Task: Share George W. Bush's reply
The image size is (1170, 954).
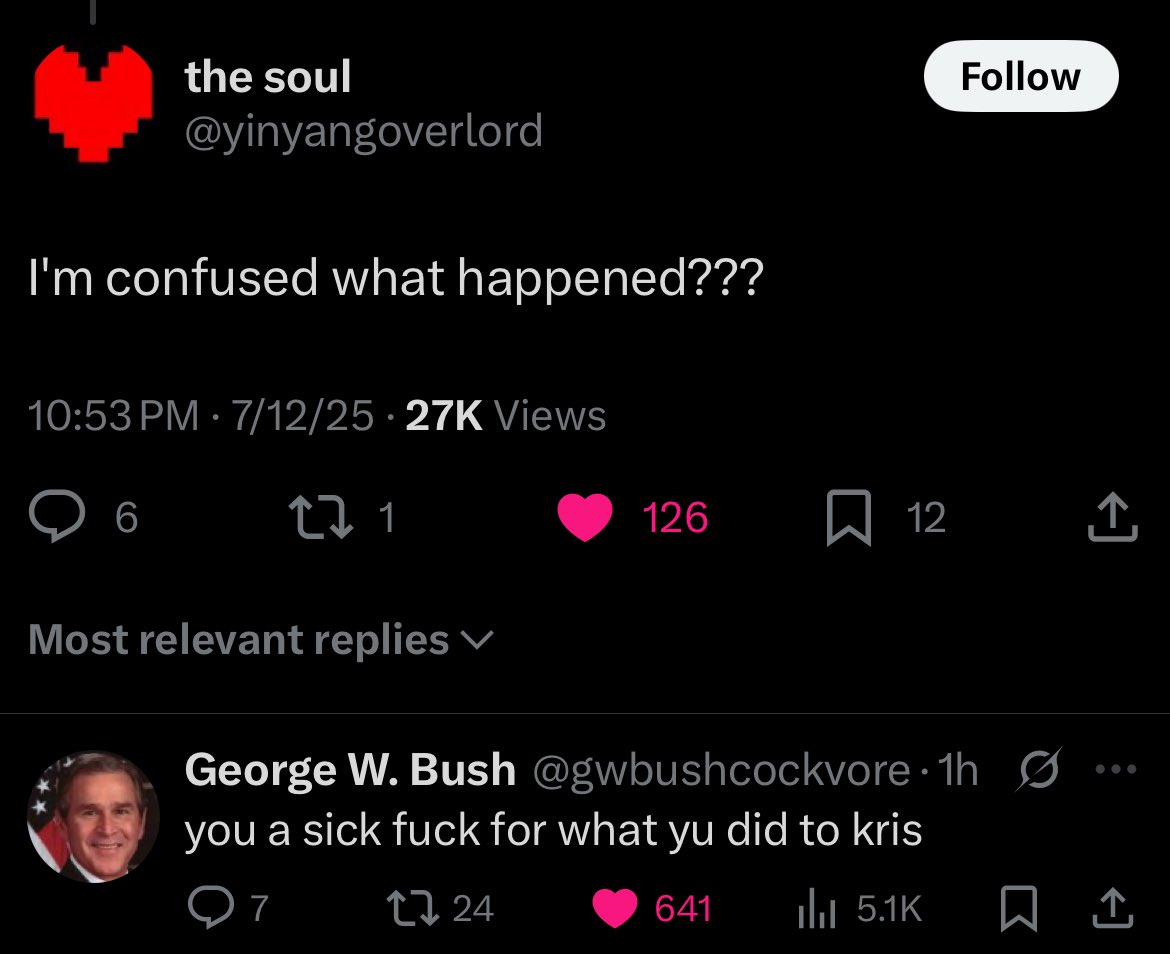Action: click(1113, 908)
